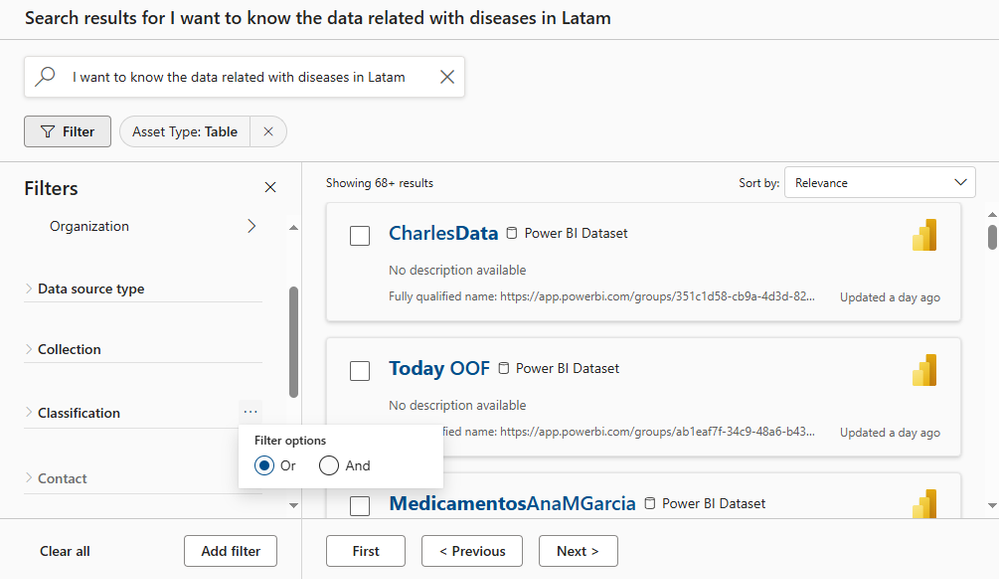Select the Or filter option
The image size is (999, 579).
tap(265, 465)
